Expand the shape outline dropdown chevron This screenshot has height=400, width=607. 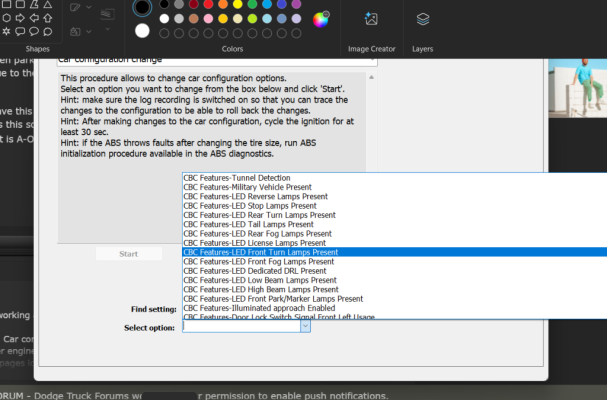pyautogui.click(x=89, y=7)
